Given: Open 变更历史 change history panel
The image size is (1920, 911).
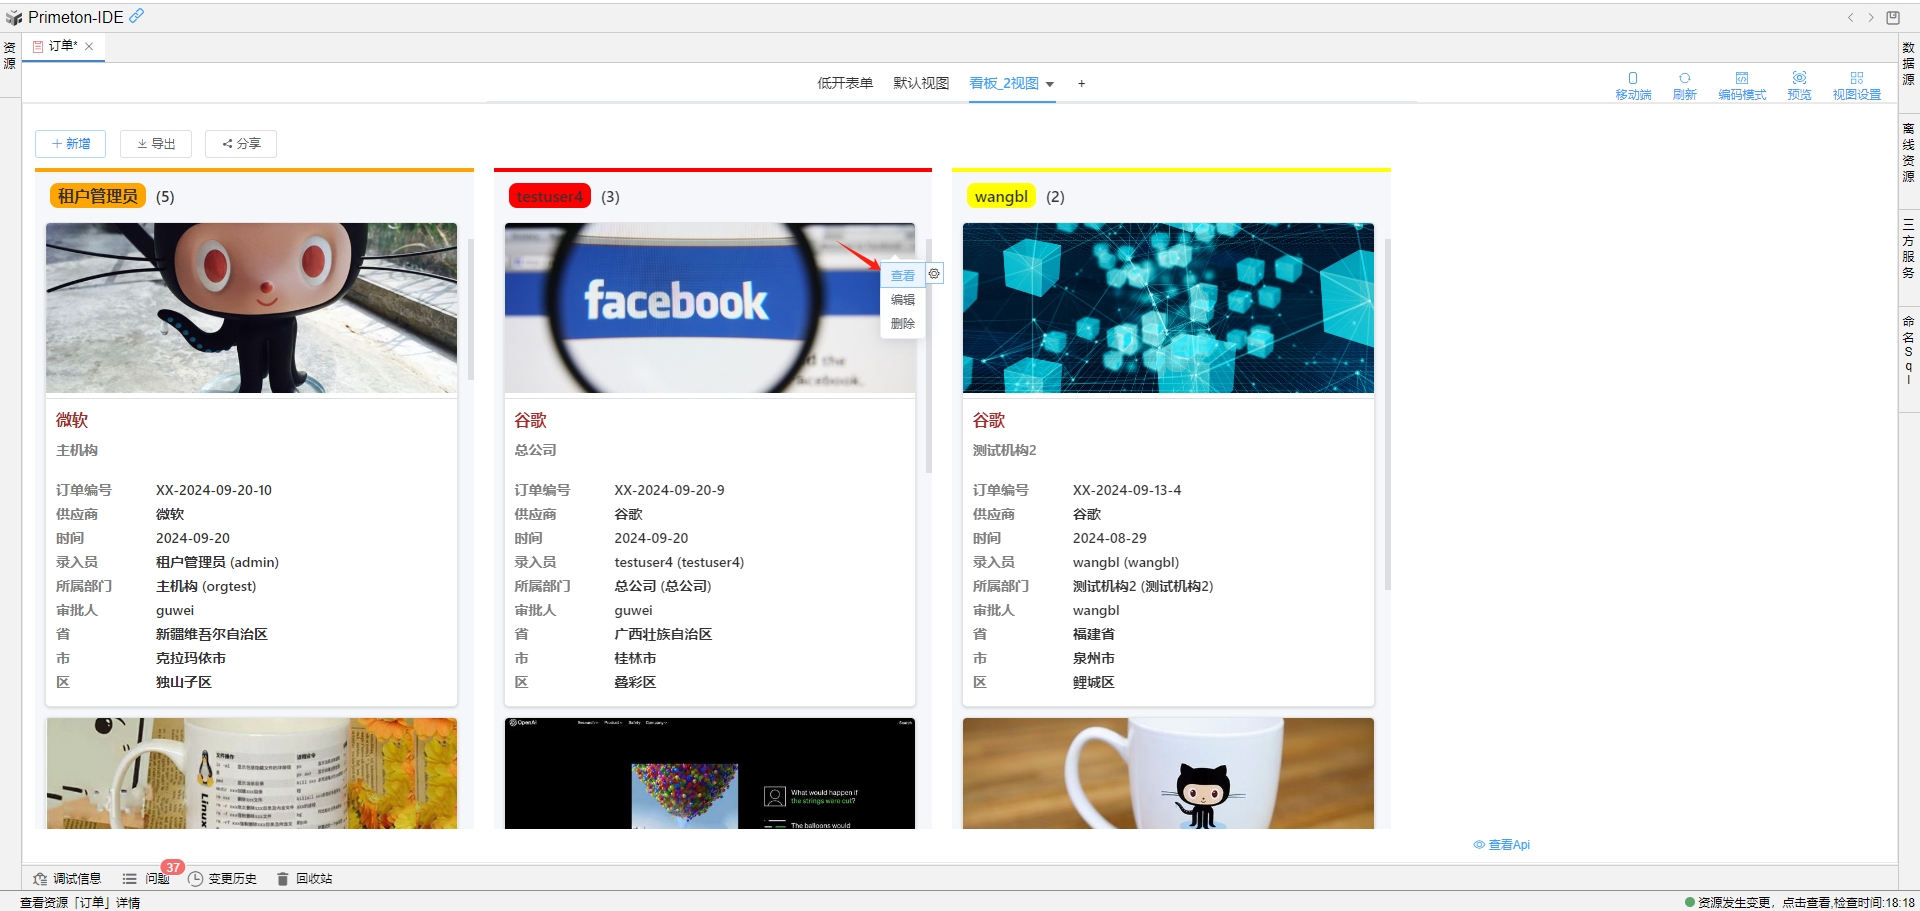Looking at the screenshot, I should click(x=223, y=878).
